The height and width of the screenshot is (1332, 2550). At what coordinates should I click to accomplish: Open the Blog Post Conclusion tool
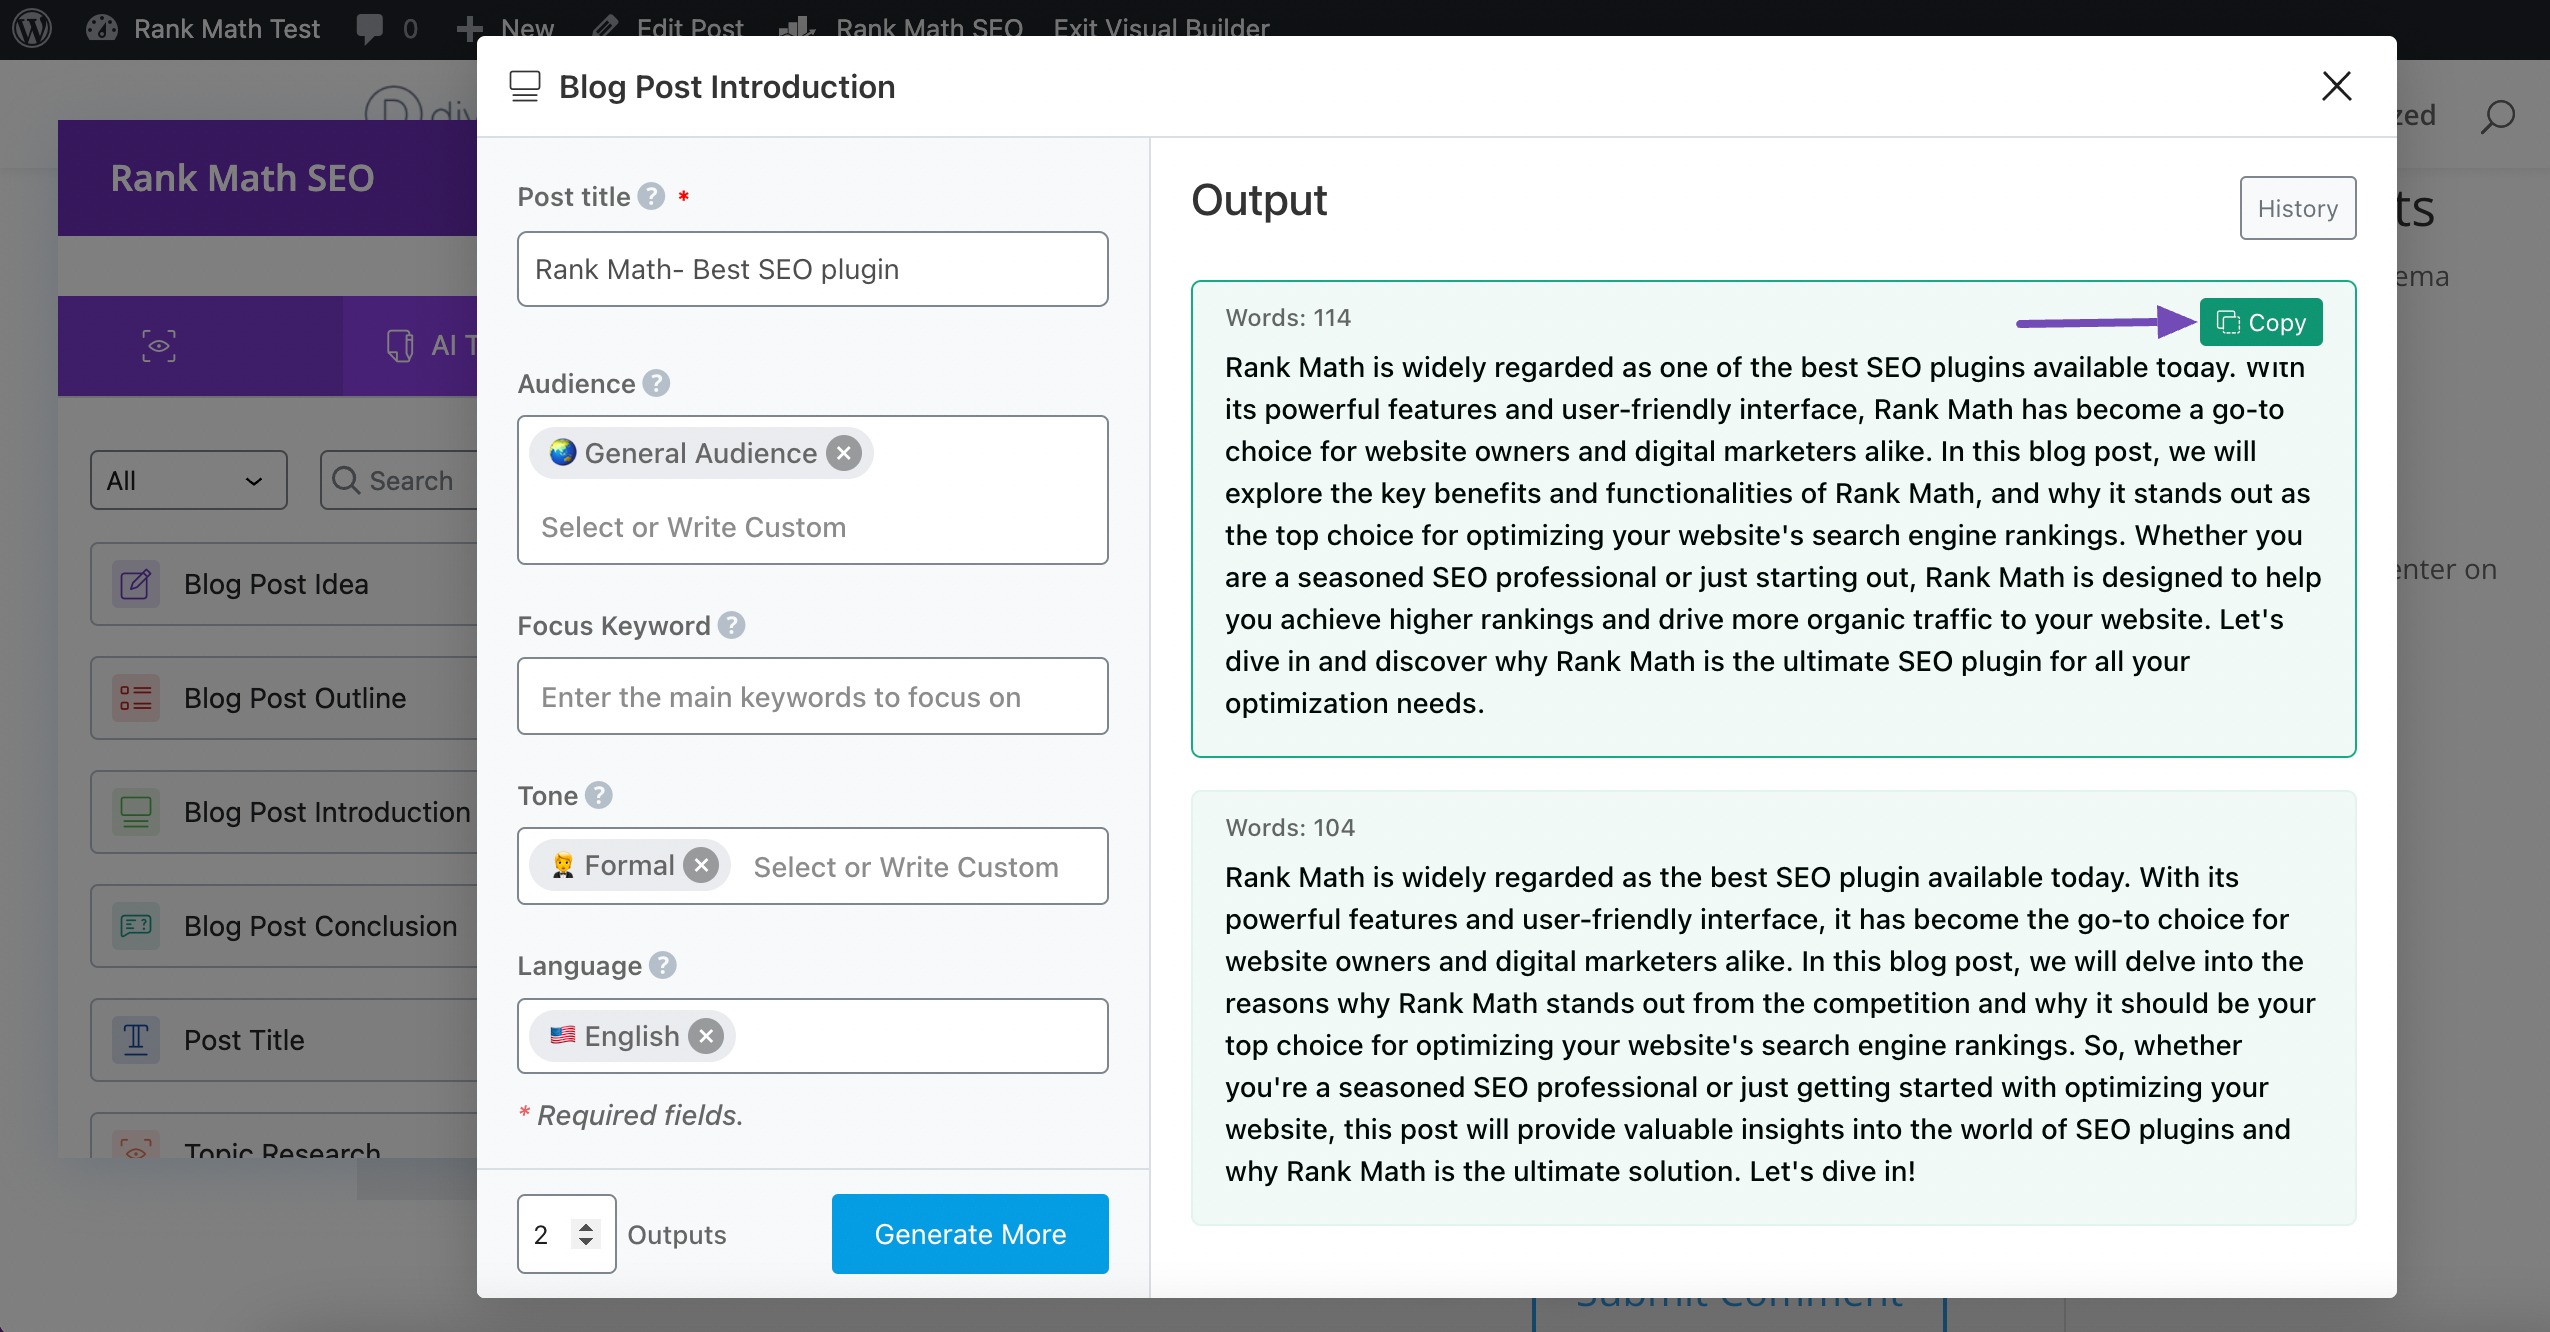click(x=284, y=926)
